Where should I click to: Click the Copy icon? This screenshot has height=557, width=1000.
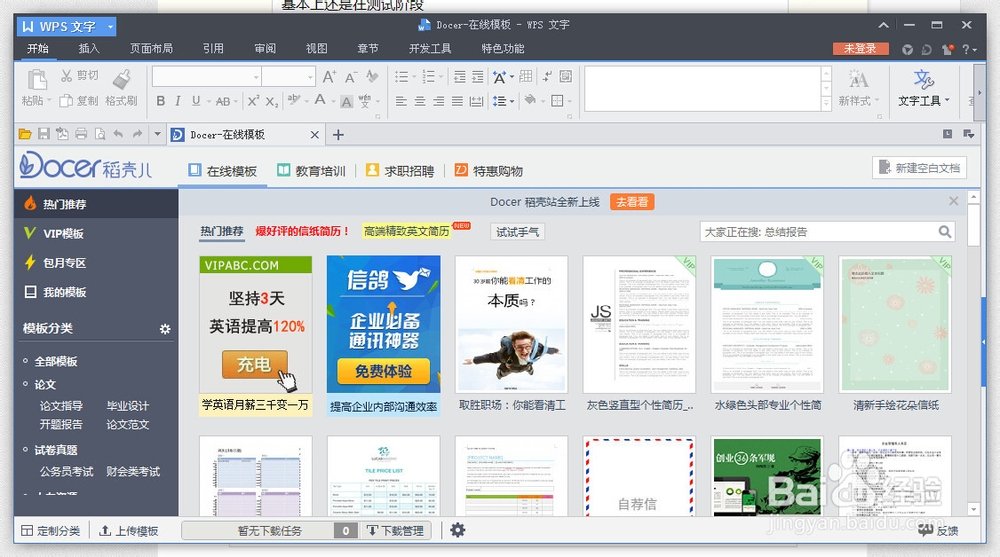(66, 101)
